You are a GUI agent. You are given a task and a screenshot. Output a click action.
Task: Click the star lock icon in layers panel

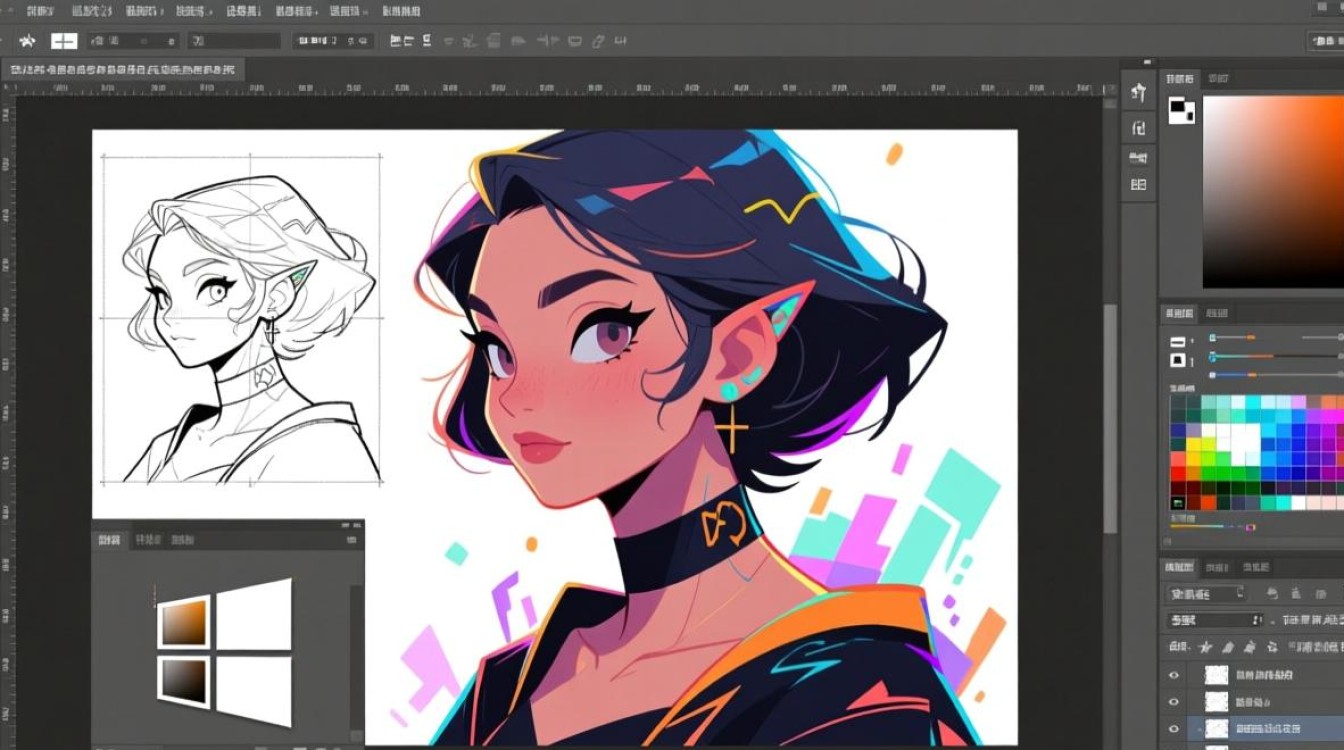pyautogui.click(x=1206, y=647)
